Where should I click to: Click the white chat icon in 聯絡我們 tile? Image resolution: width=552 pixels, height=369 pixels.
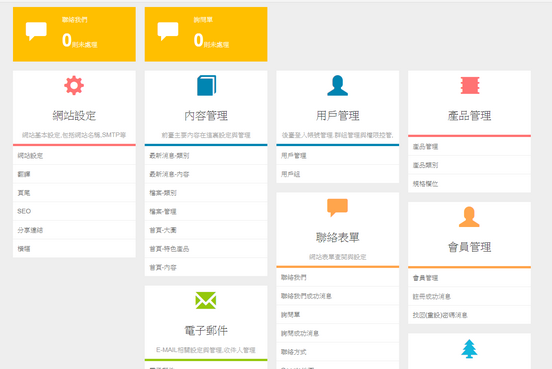click(x=36, y=31)
